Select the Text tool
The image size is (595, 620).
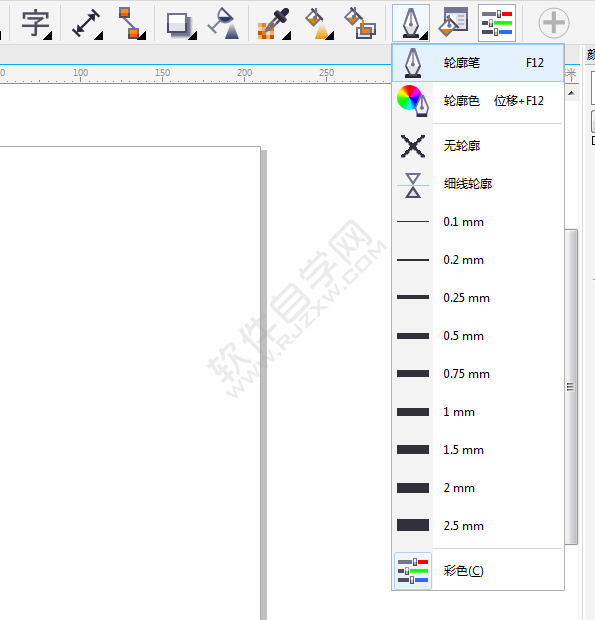pos(35,24)
